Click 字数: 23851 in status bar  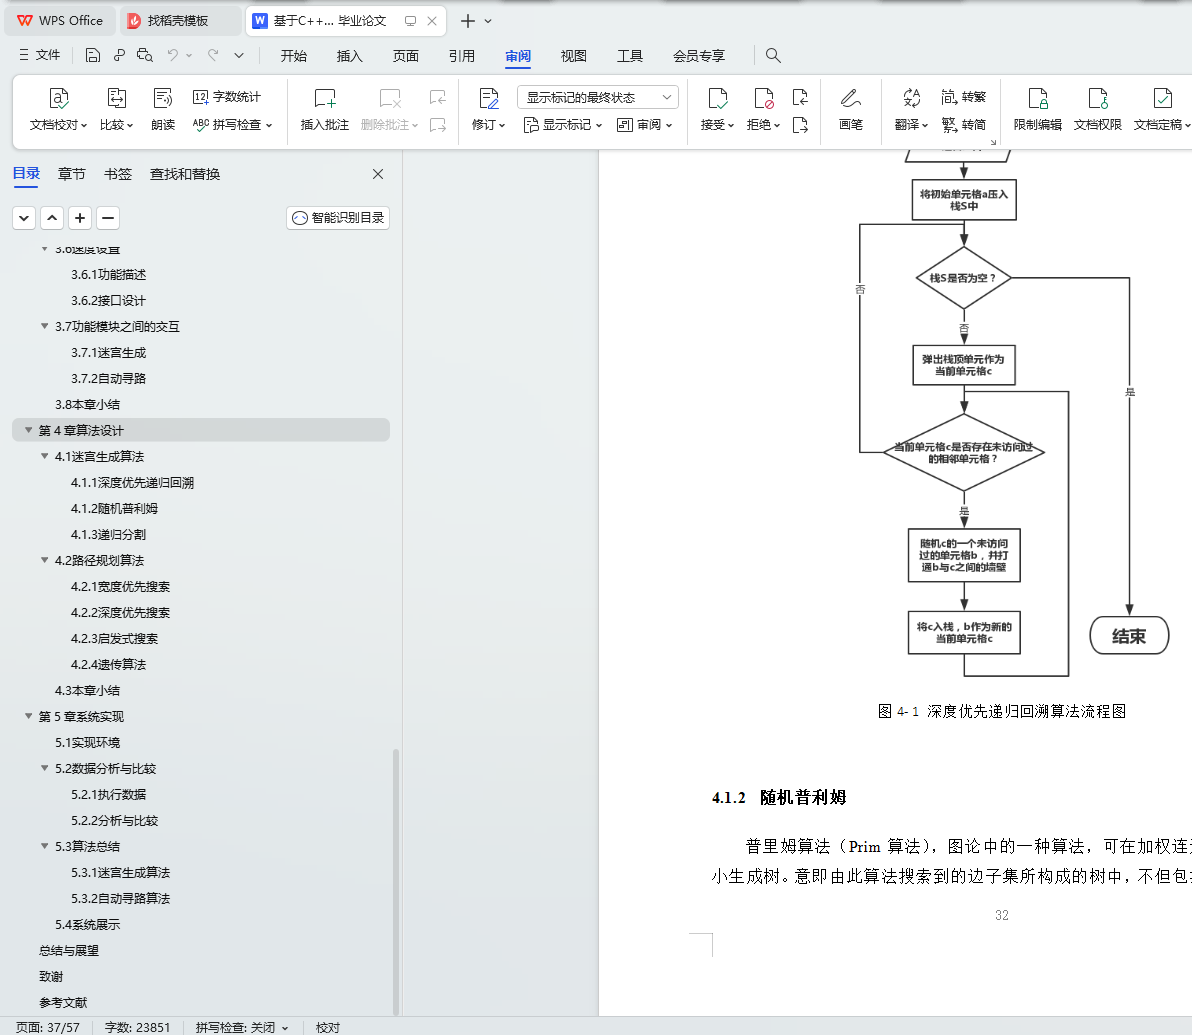pos(137,1027)
